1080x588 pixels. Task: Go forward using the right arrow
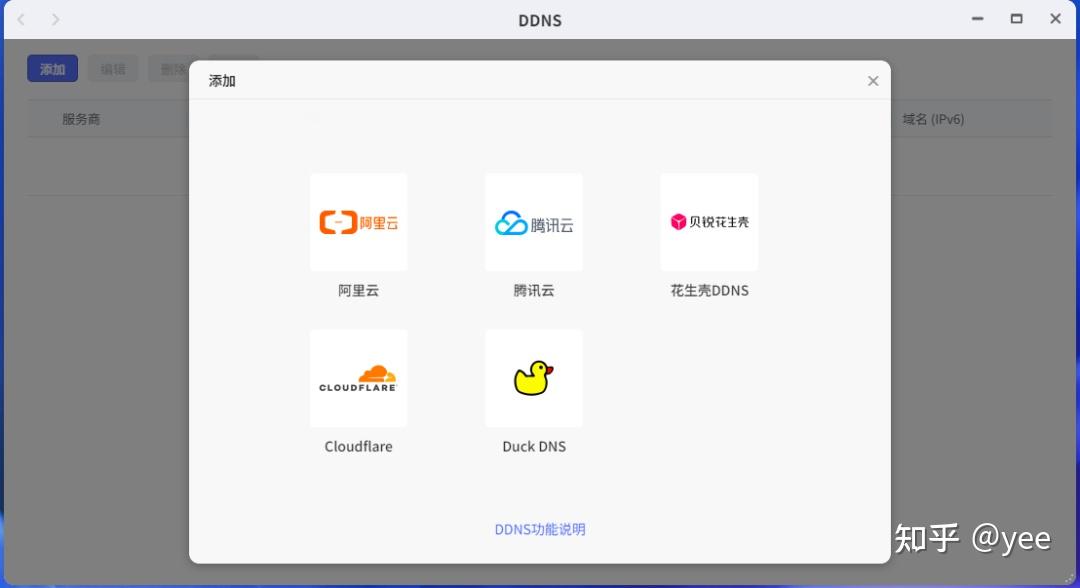coord(55,19)
